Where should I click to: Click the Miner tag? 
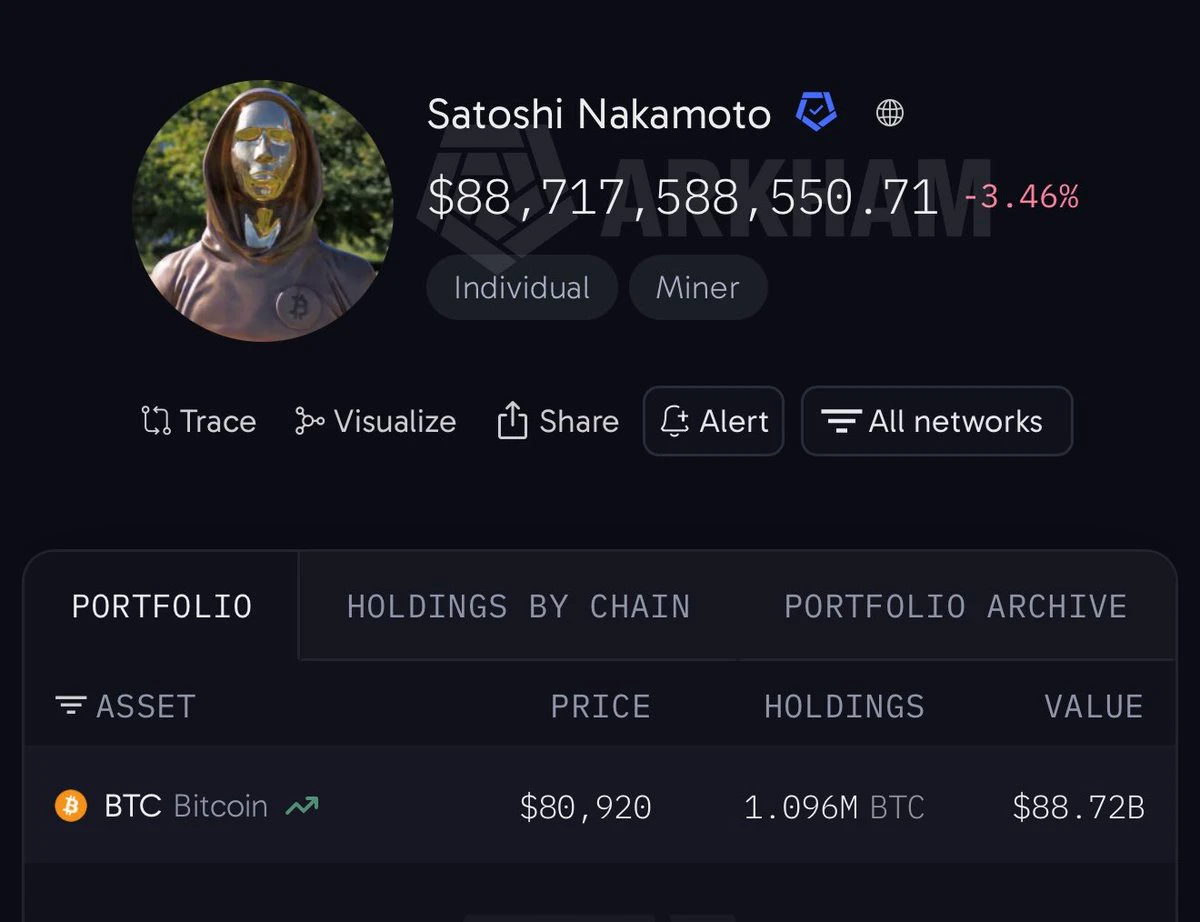698,288
